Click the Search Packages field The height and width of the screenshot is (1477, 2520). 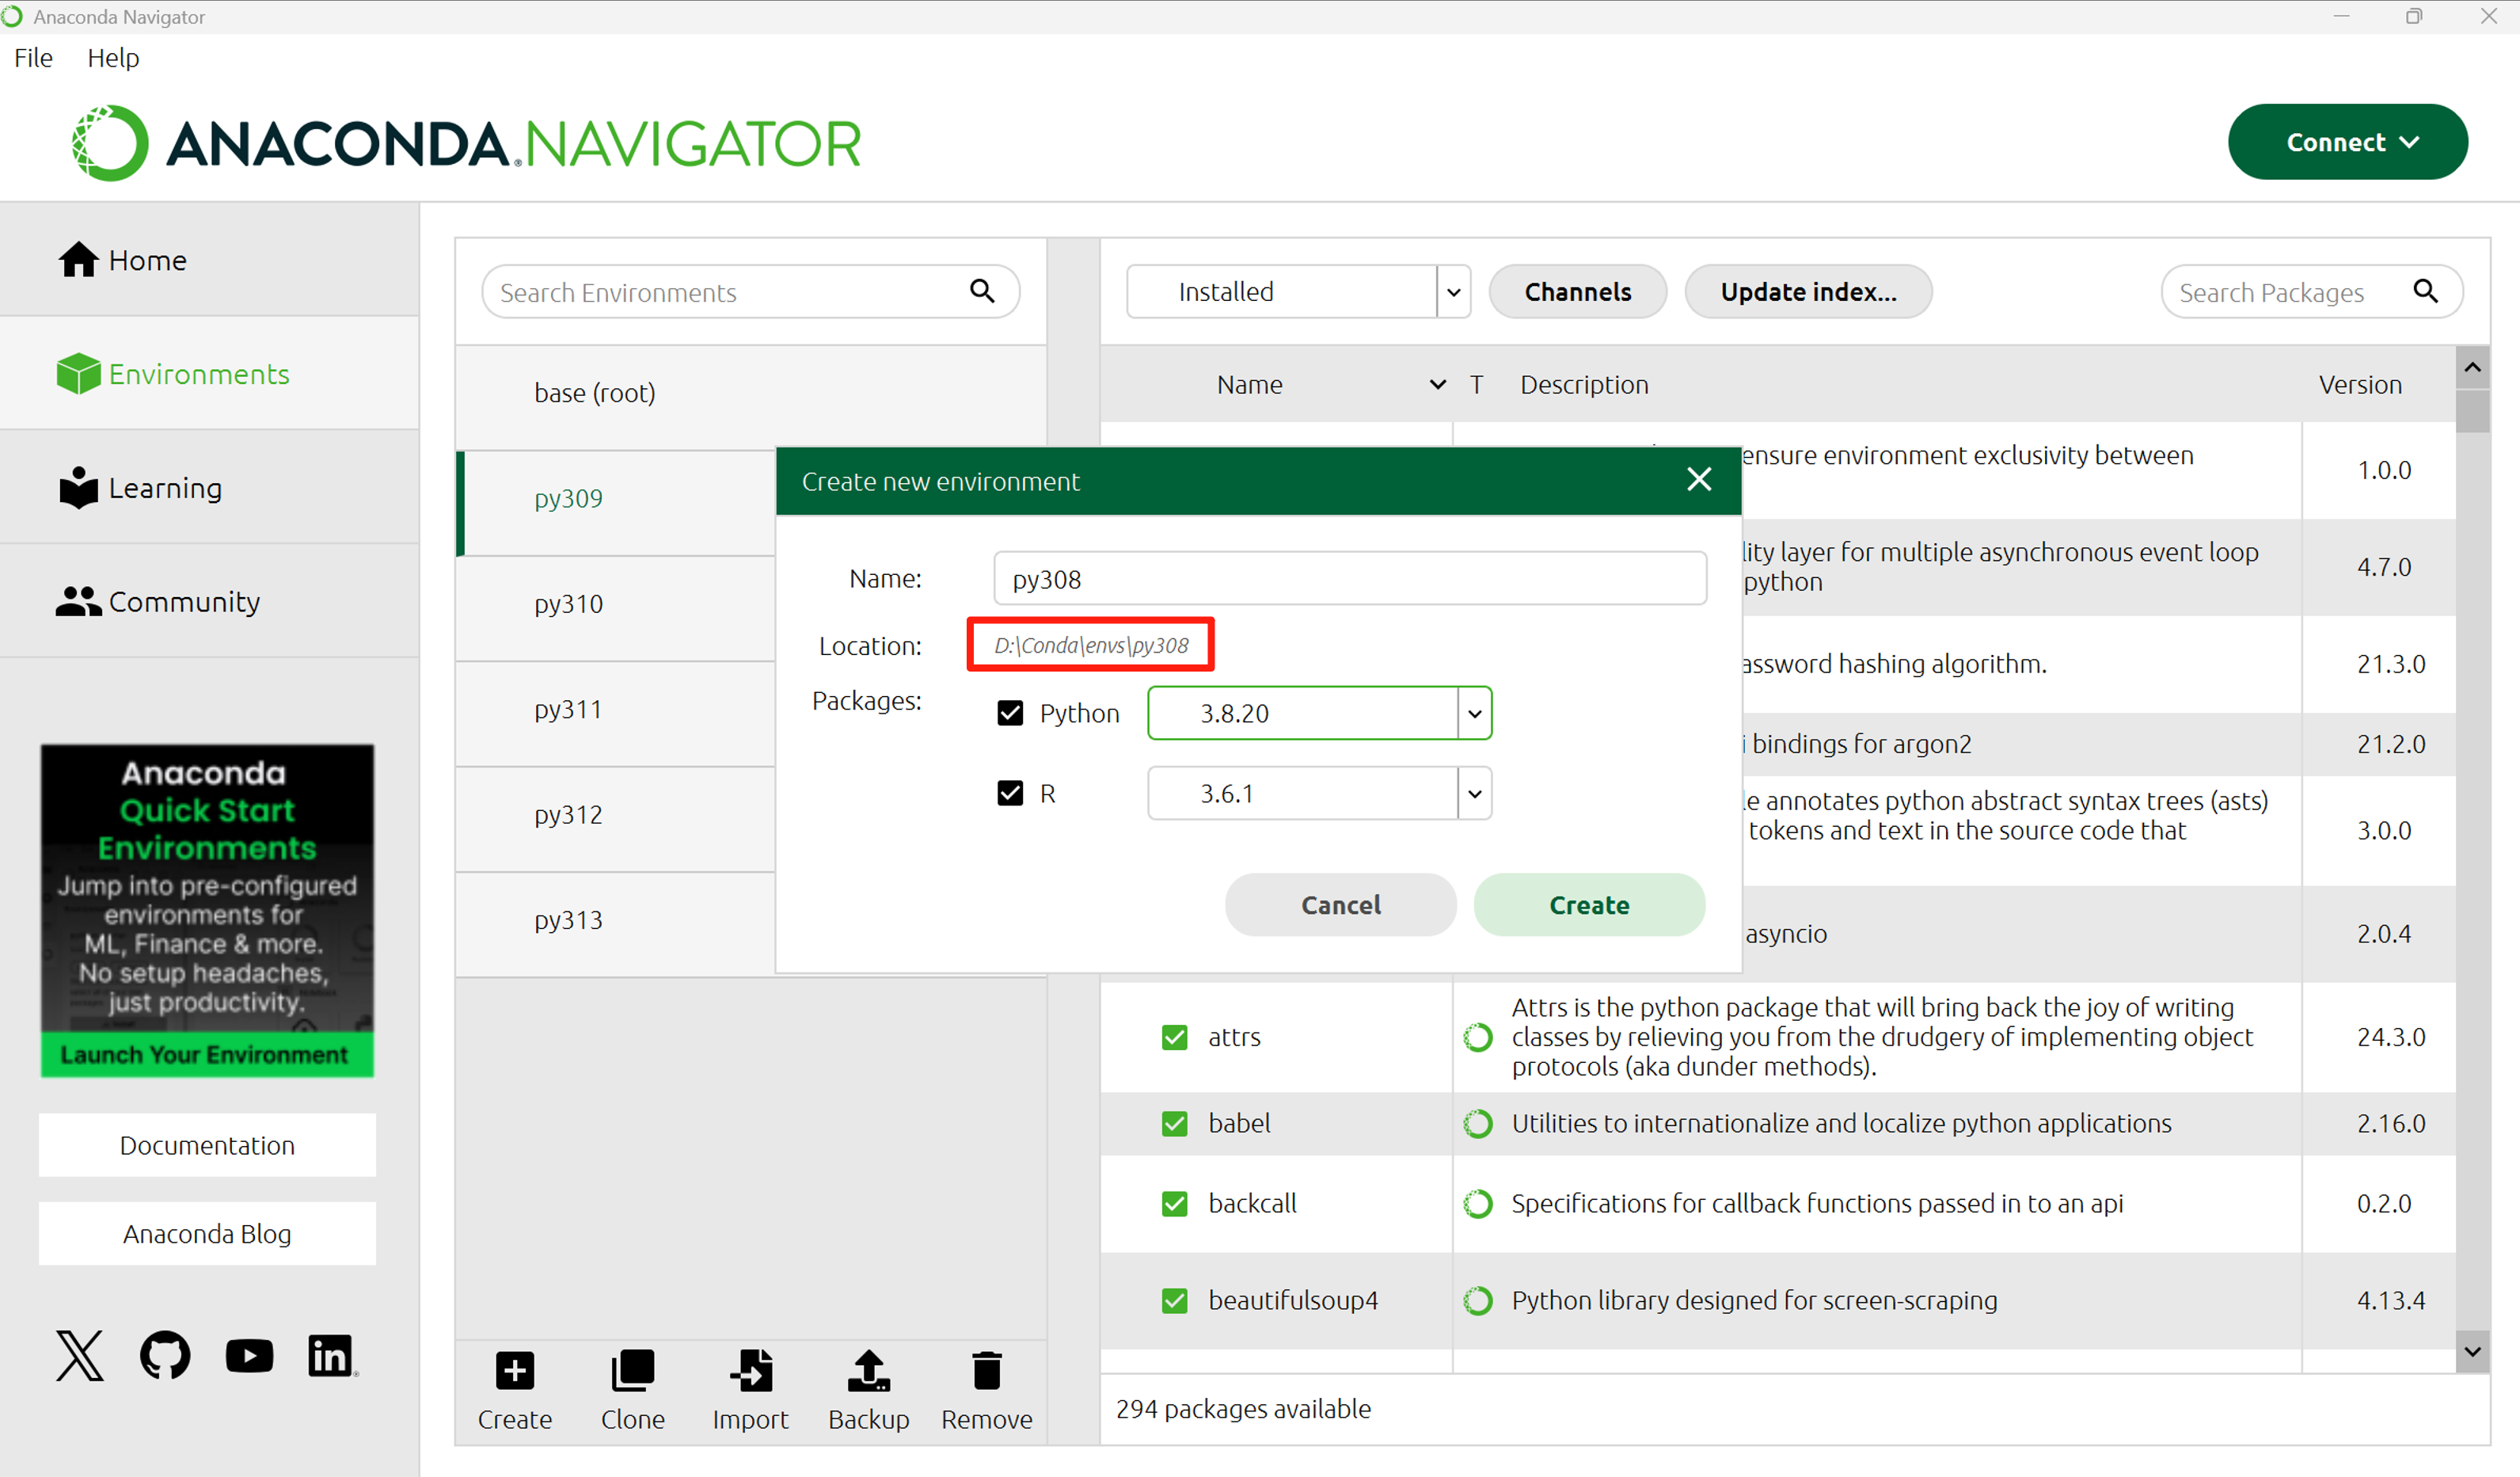click(2311, 291)
